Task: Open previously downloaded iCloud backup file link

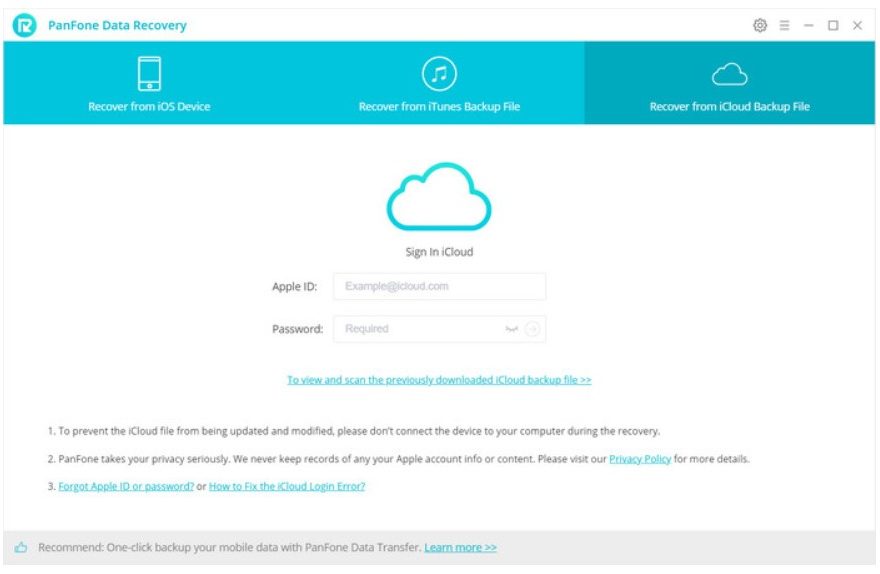Action: click(x=439, y=380)
